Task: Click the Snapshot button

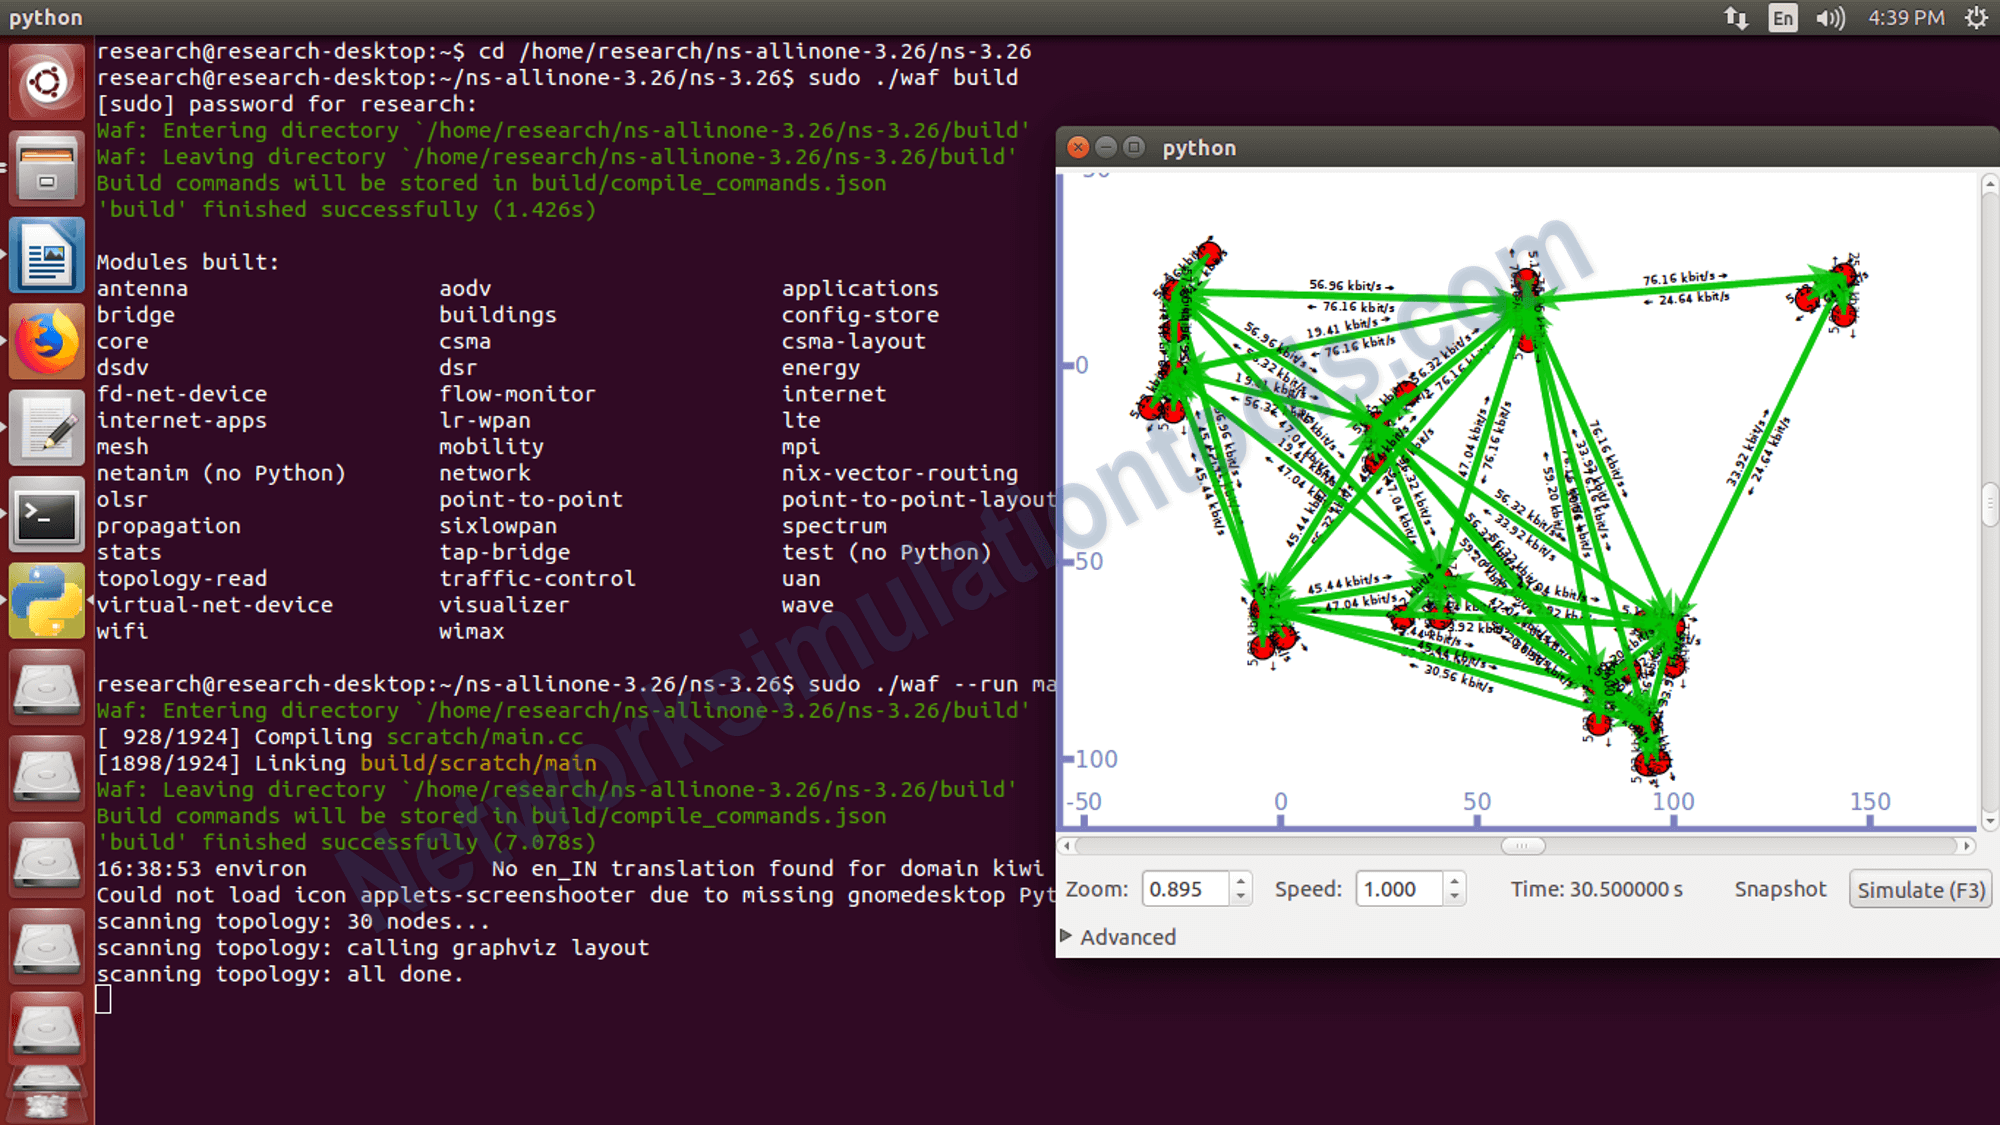Action: [1780, 889]
